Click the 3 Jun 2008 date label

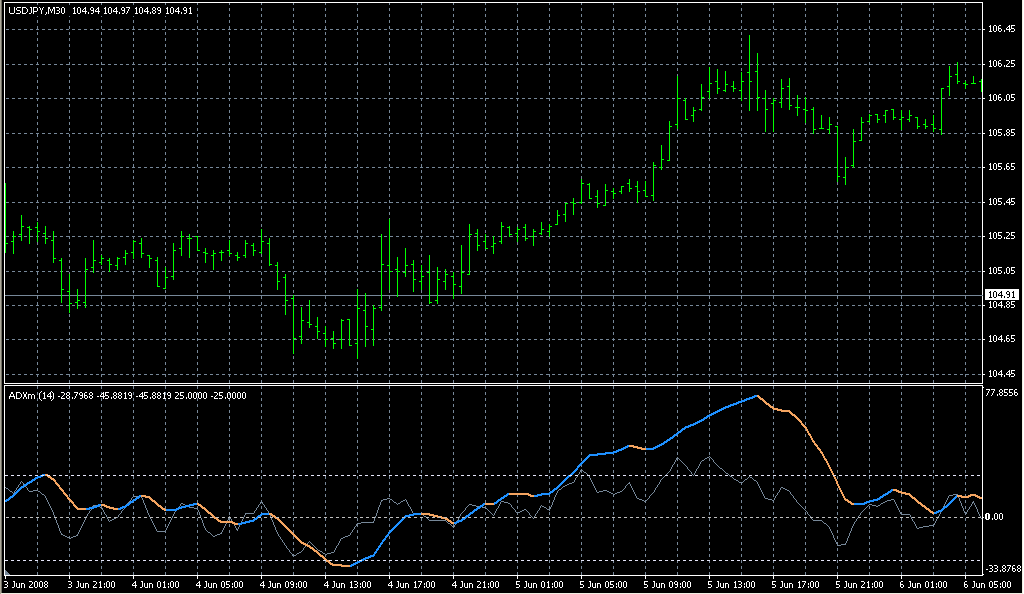[27, 584]
